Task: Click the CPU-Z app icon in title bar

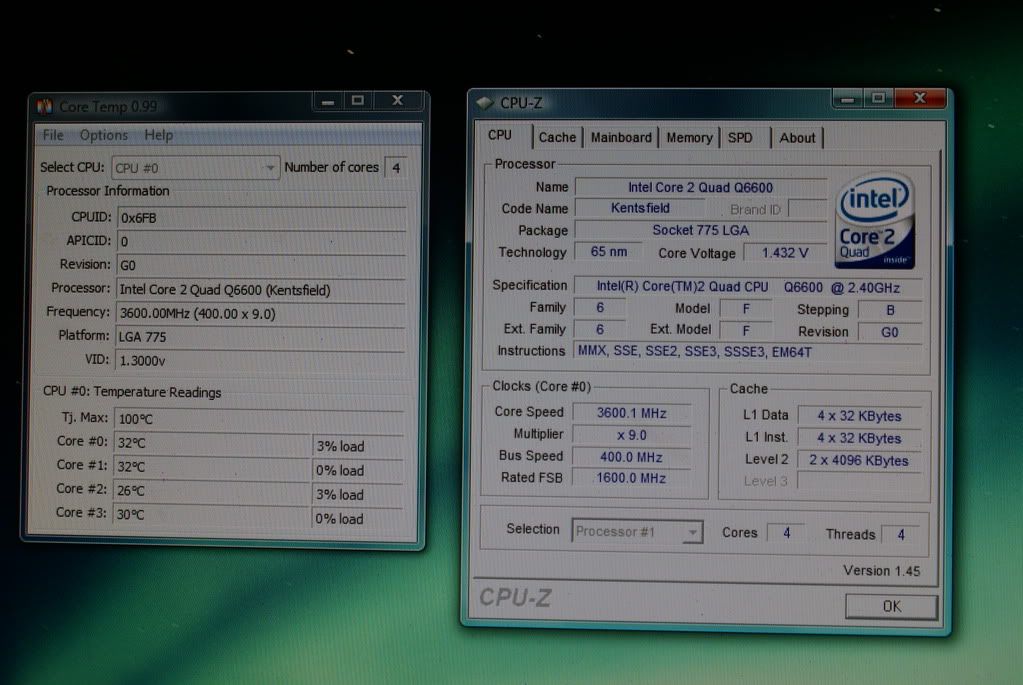Action: [x=485, y=103]
